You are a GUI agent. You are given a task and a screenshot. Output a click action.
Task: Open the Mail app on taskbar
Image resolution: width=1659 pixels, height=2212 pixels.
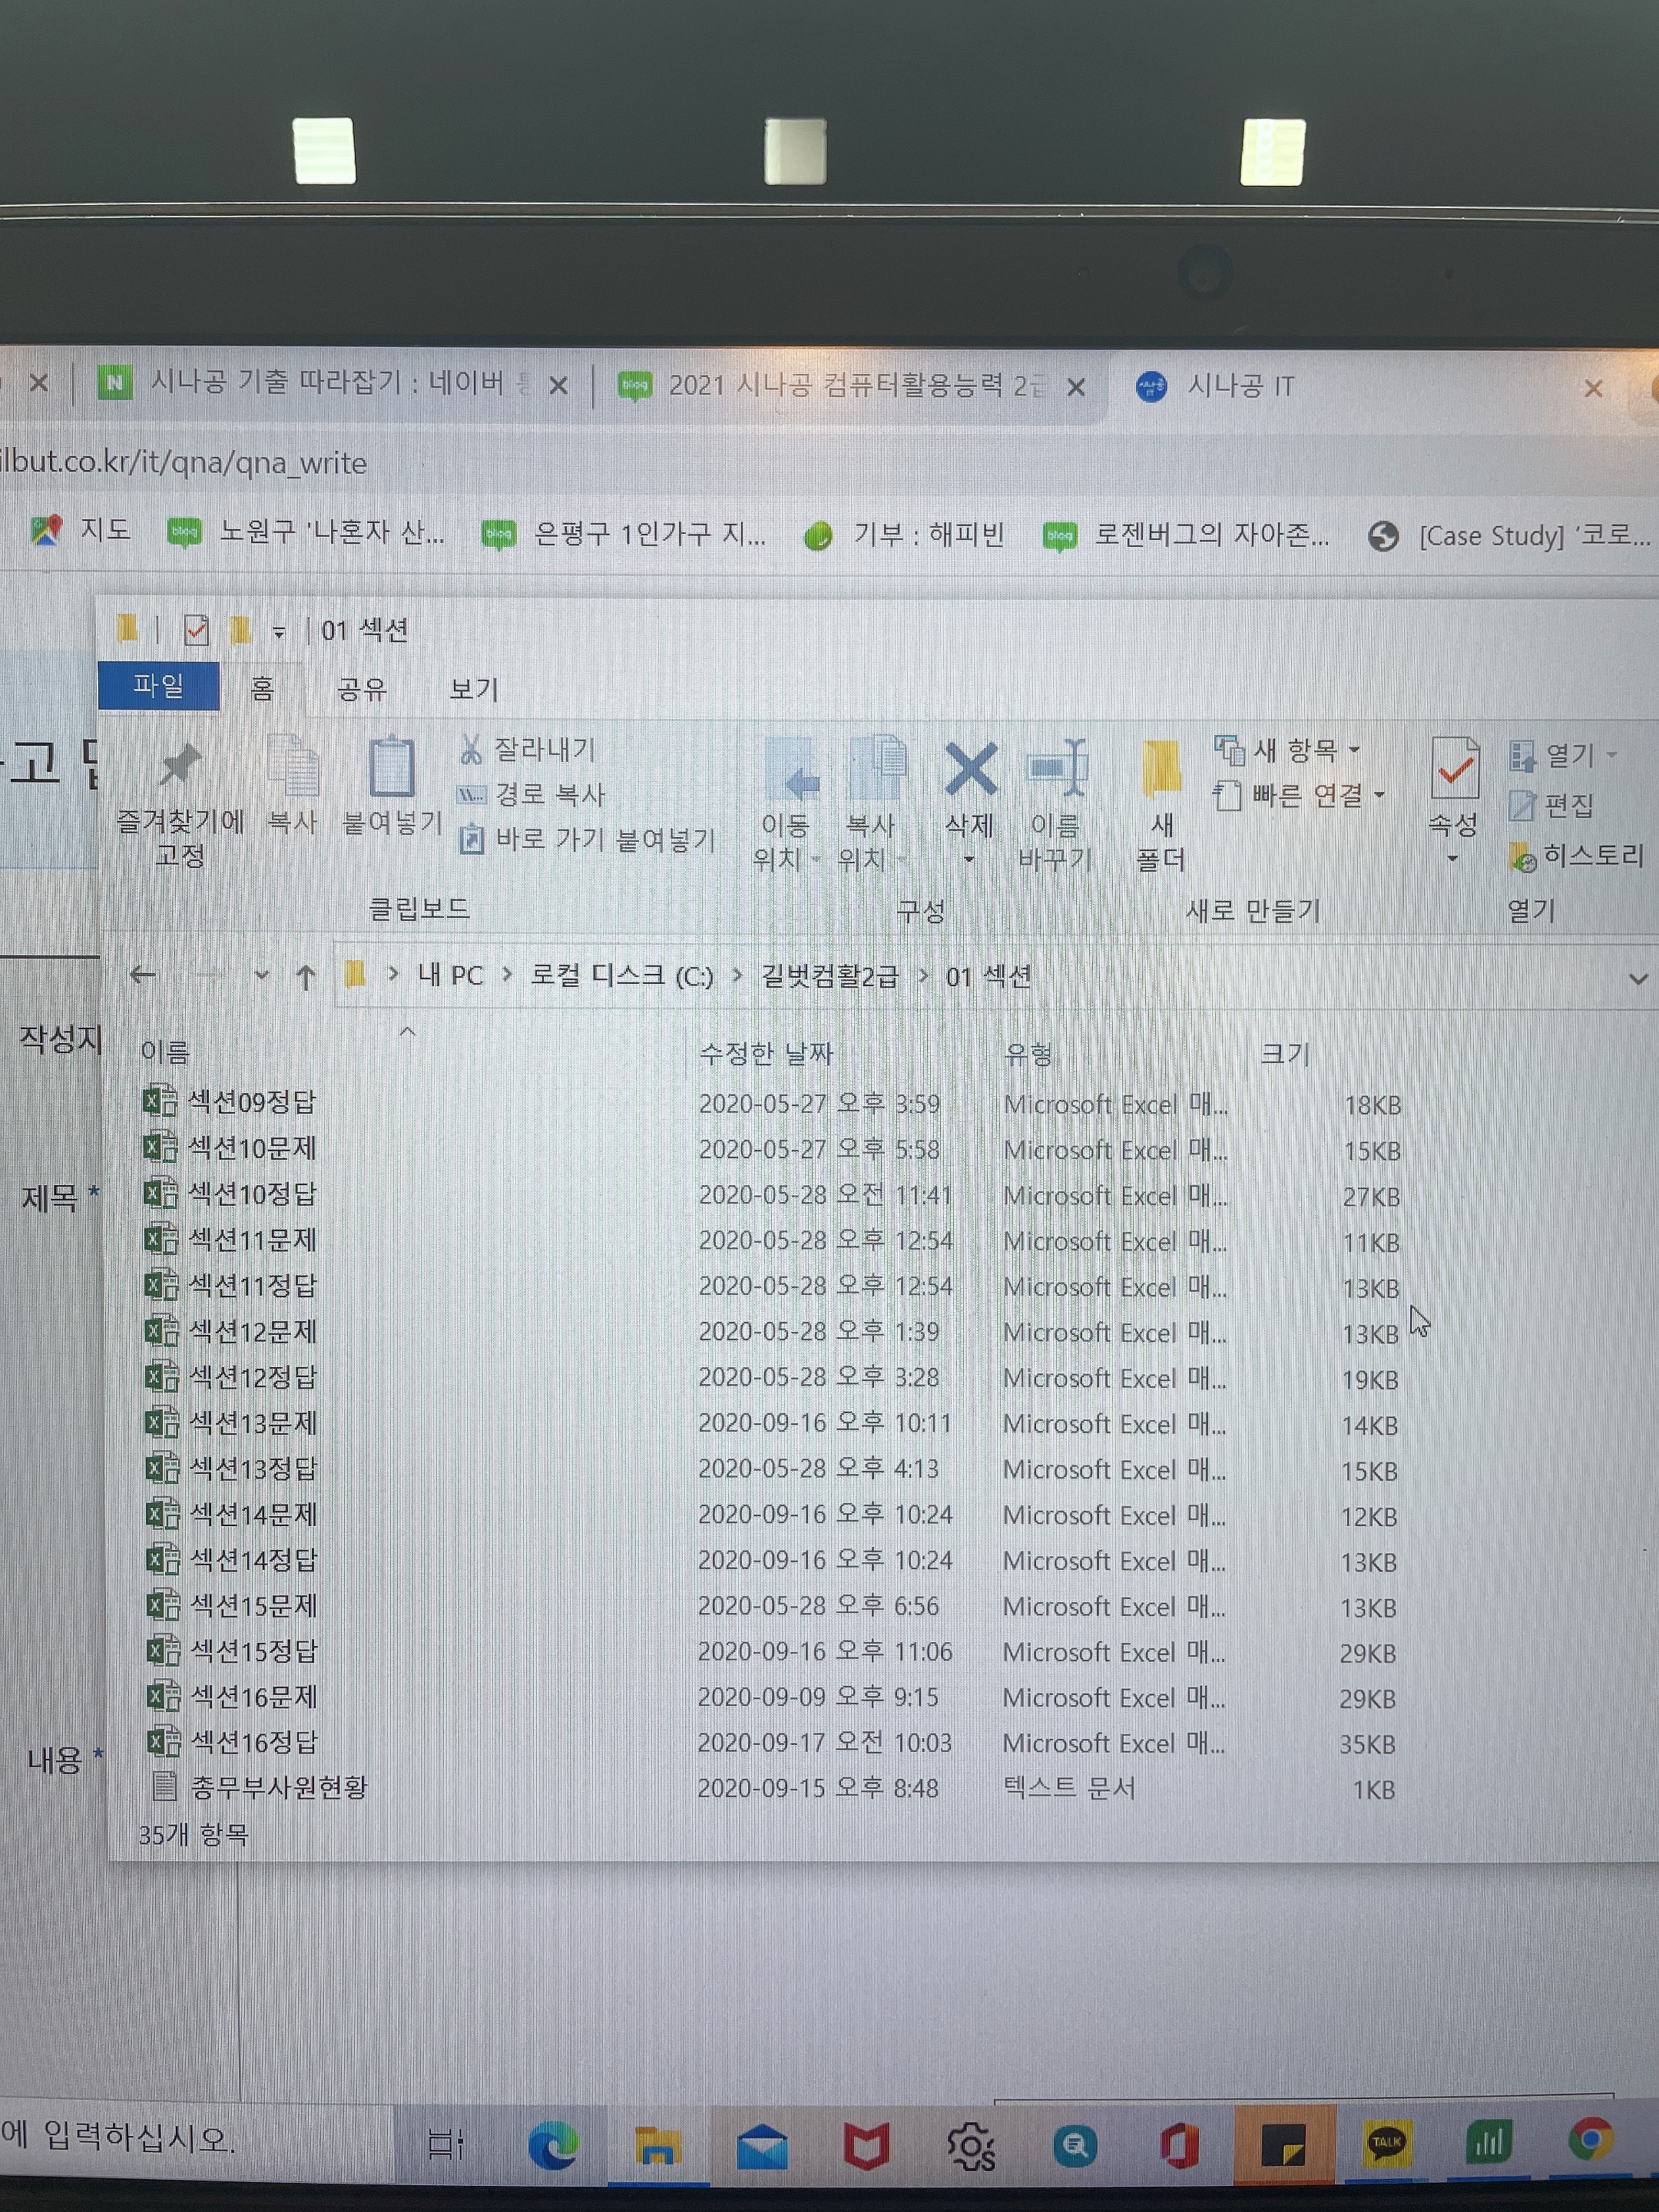(762, 2147)
